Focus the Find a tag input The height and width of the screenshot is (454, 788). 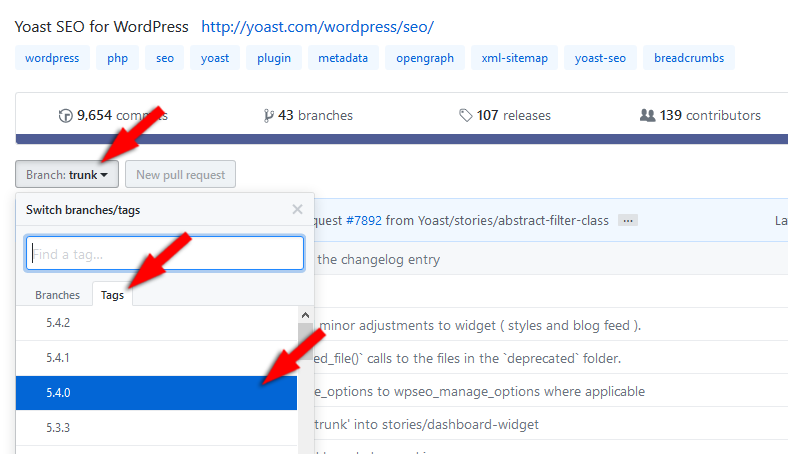click(x=165, y=253)
